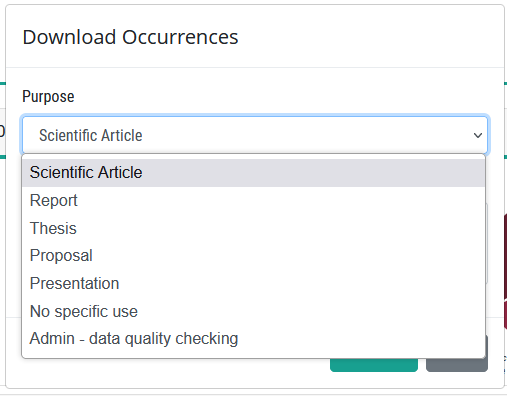Choose the Presentation purpose option
Screen dimensions: 507x396
253,284
